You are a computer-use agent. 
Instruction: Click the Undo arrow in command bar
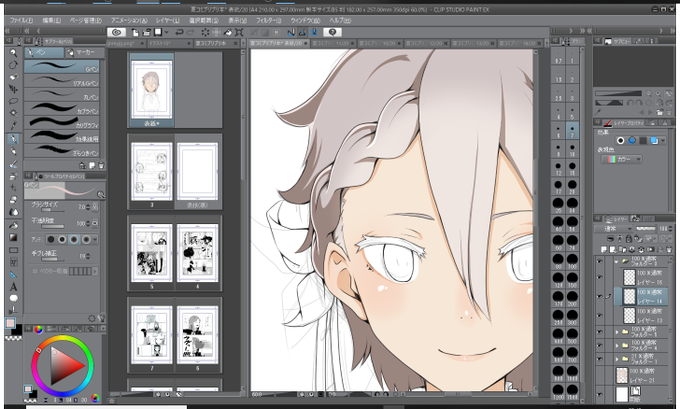179,33
